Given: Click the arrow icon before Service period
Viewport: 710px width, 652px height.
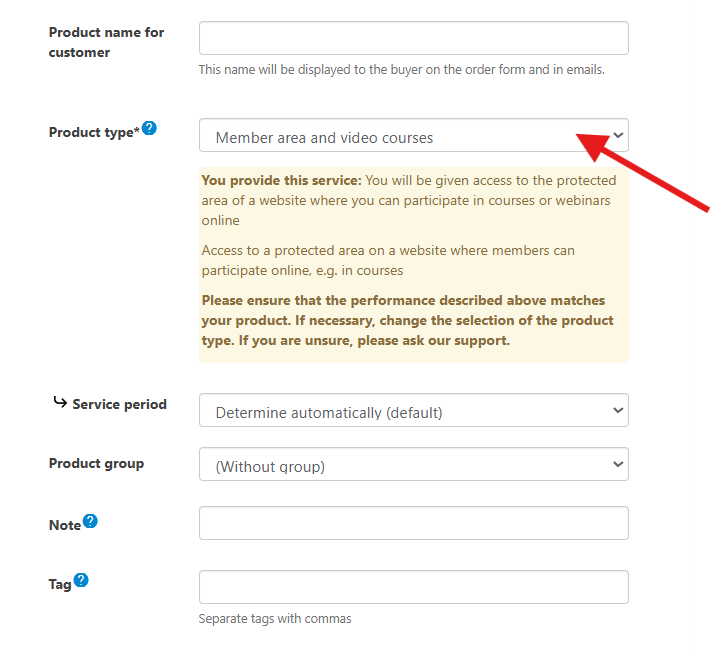Looking at the screenshot, I should [x=60, y=402].
